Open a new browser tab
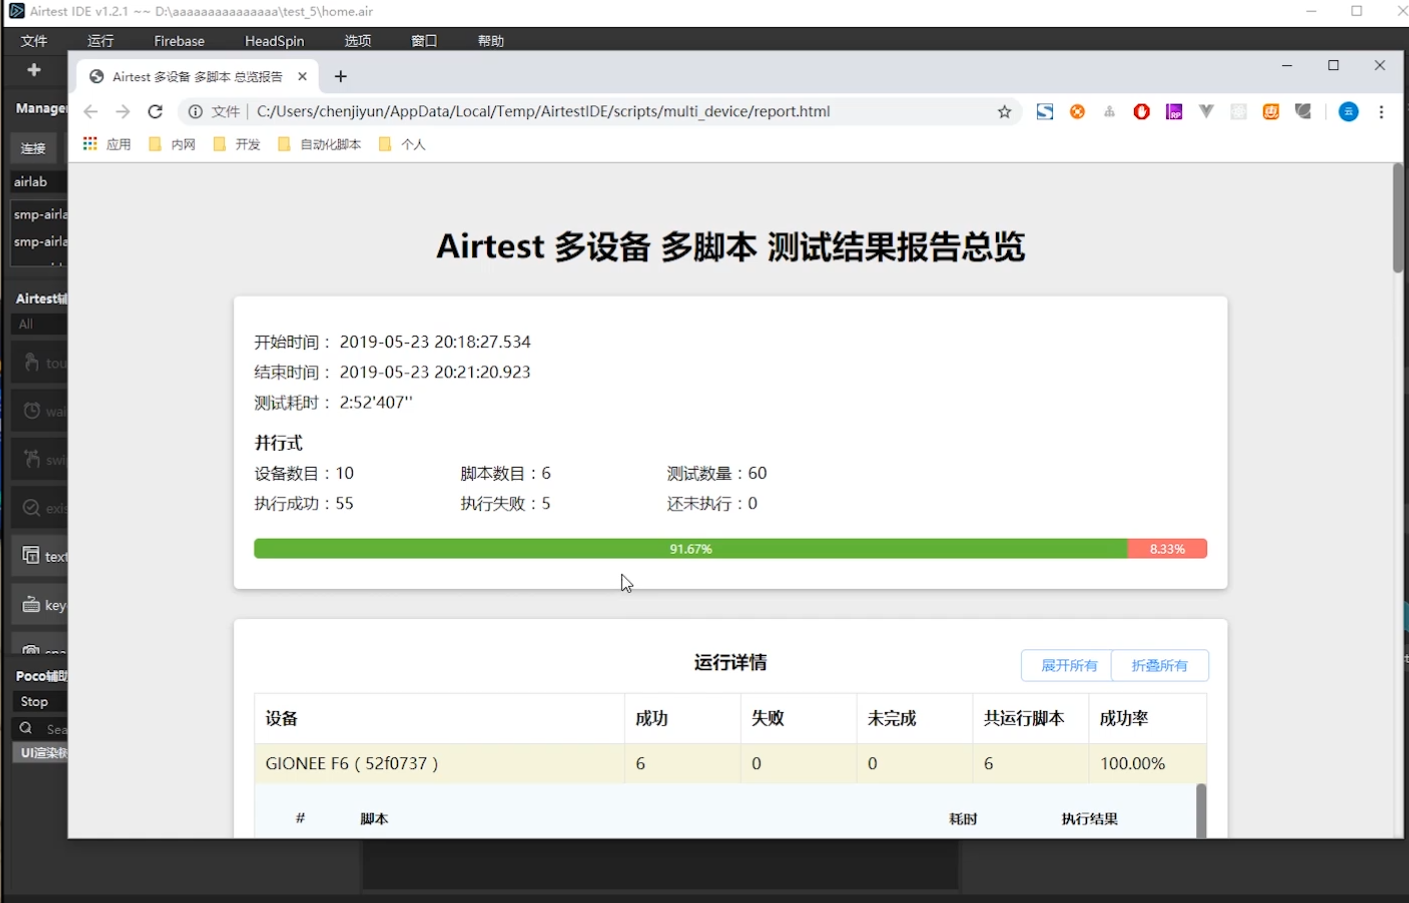This screenshot has width=1409, height=903. pos(340,76)
